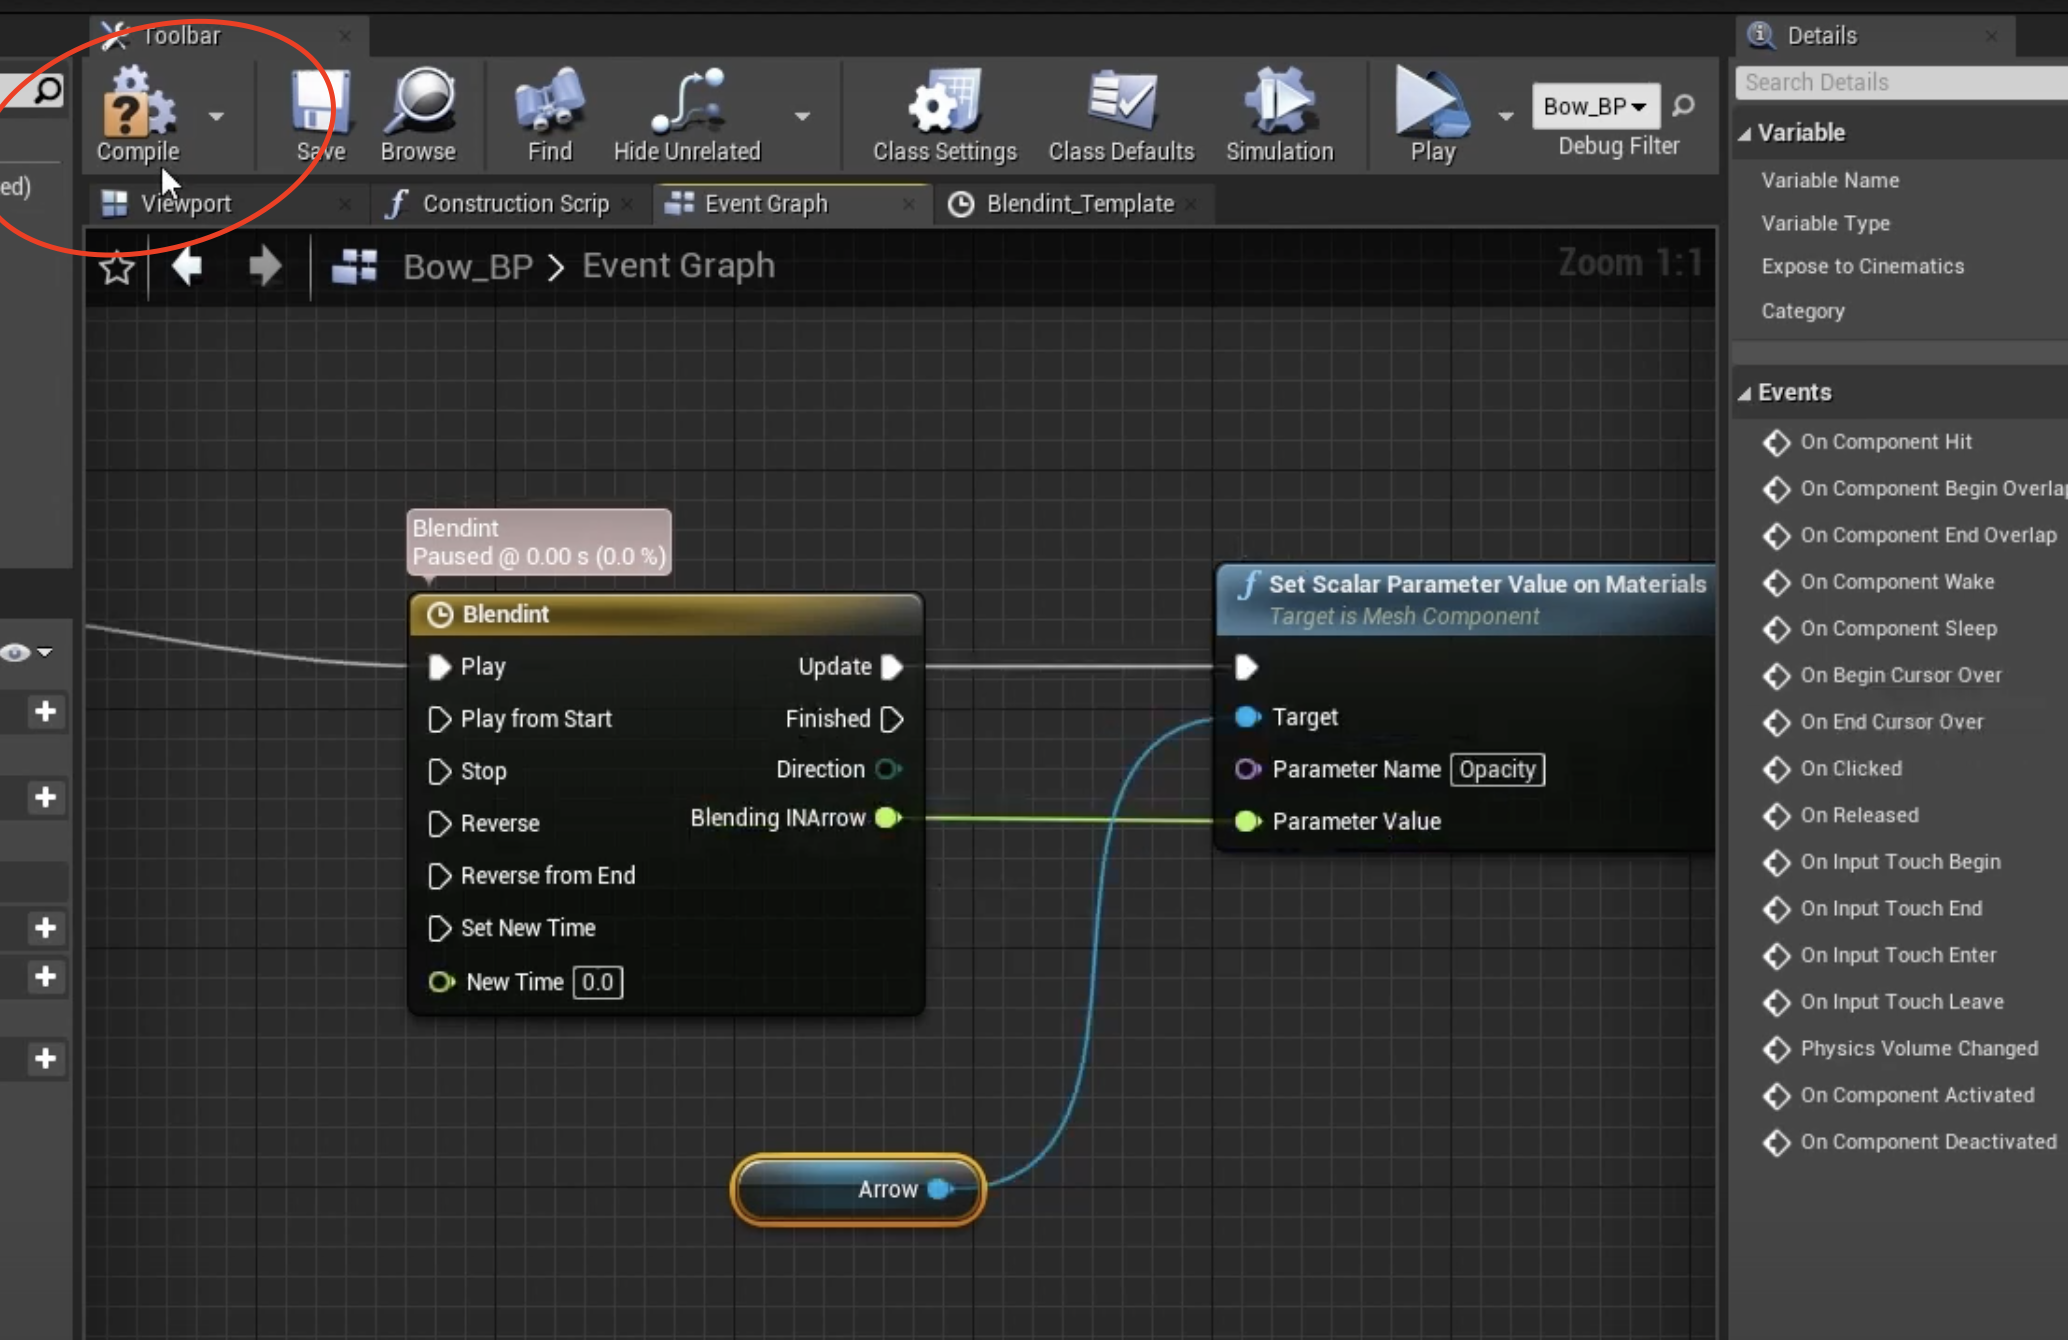Browse to asset in Content Browser
Image resolution: width=2068 pixels, height=1340 pixels.
coord(418,114)
